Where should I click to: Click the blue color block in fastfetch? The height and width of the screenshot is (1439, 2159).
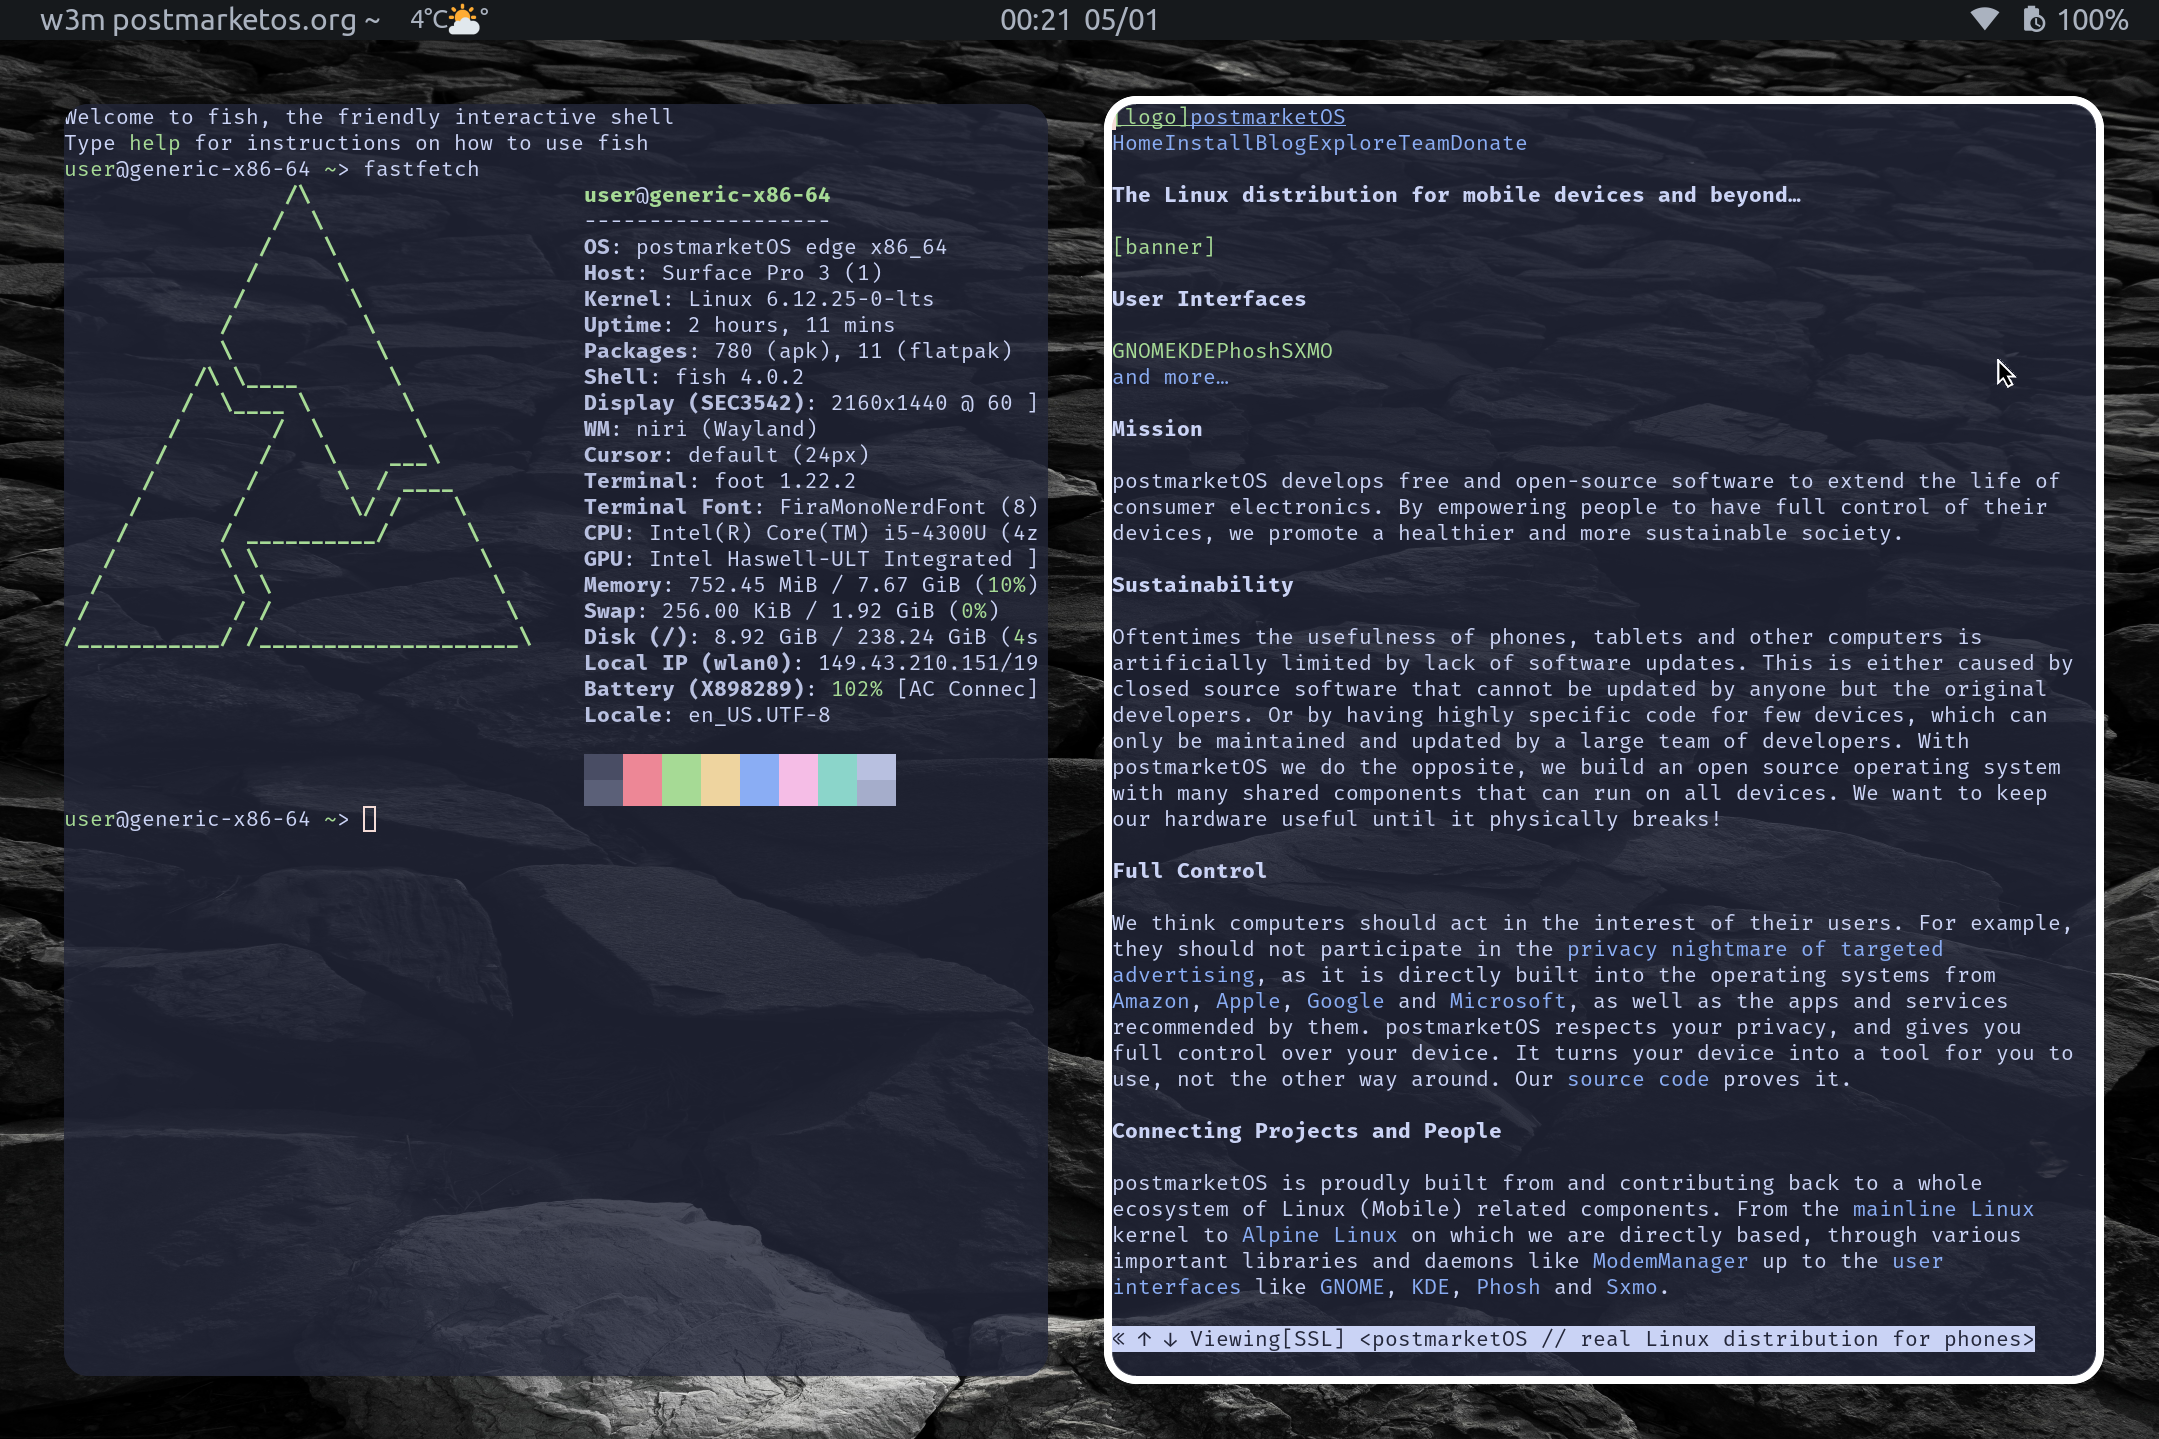[759, 780]
